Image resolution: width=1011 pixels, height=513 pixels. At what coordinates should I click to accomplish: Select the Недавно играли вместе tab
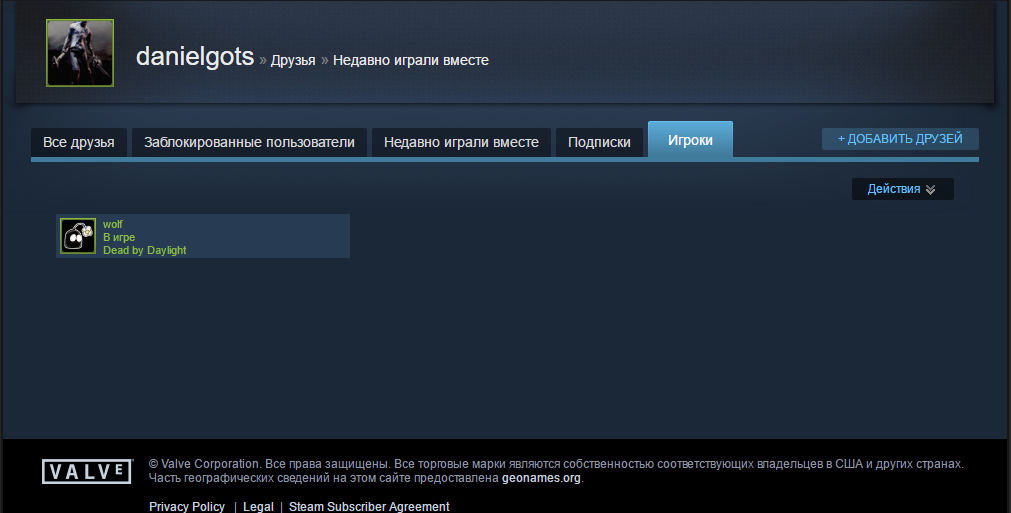[x=461, y=142]
